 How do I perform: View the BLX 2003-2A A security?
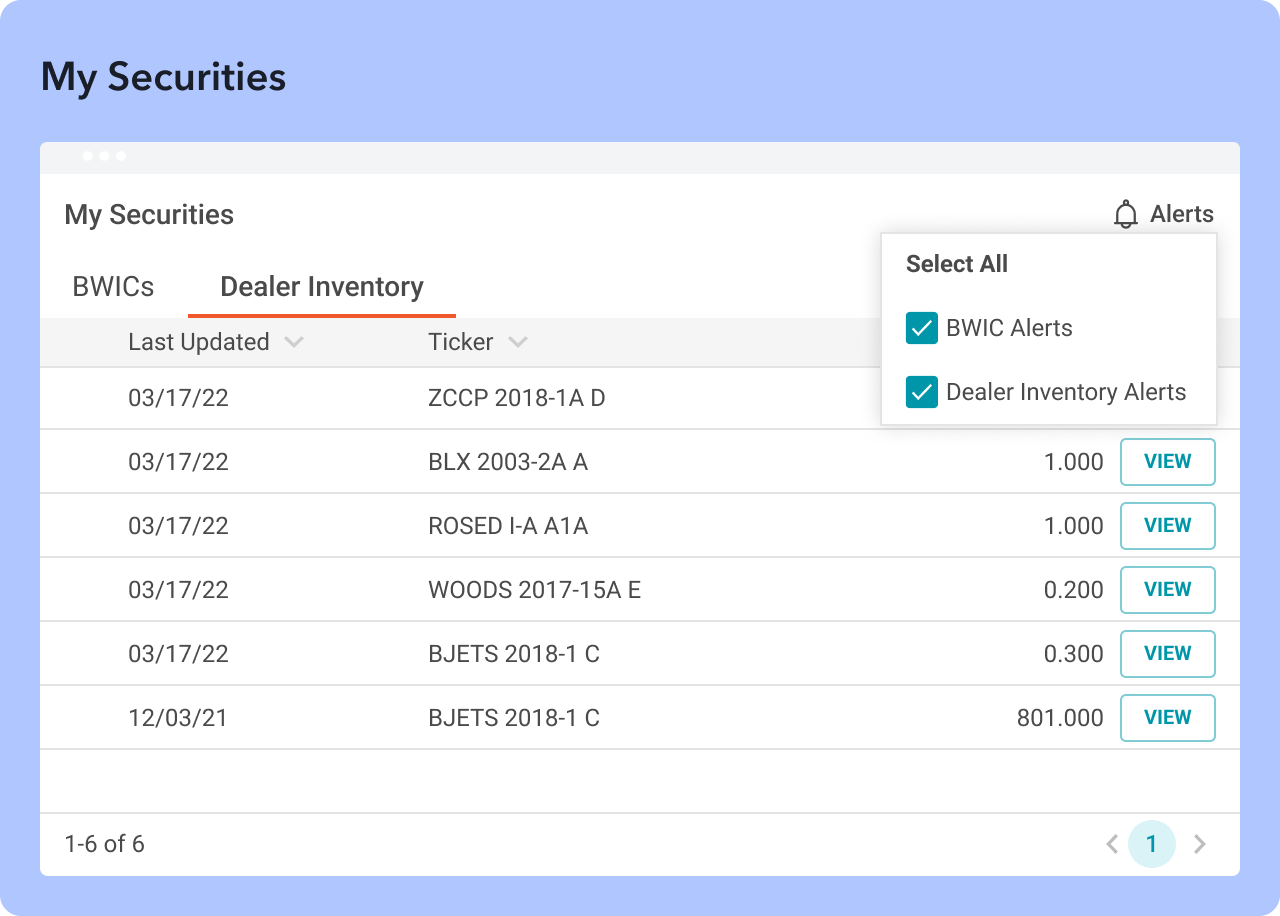(x=1167, y=462)
